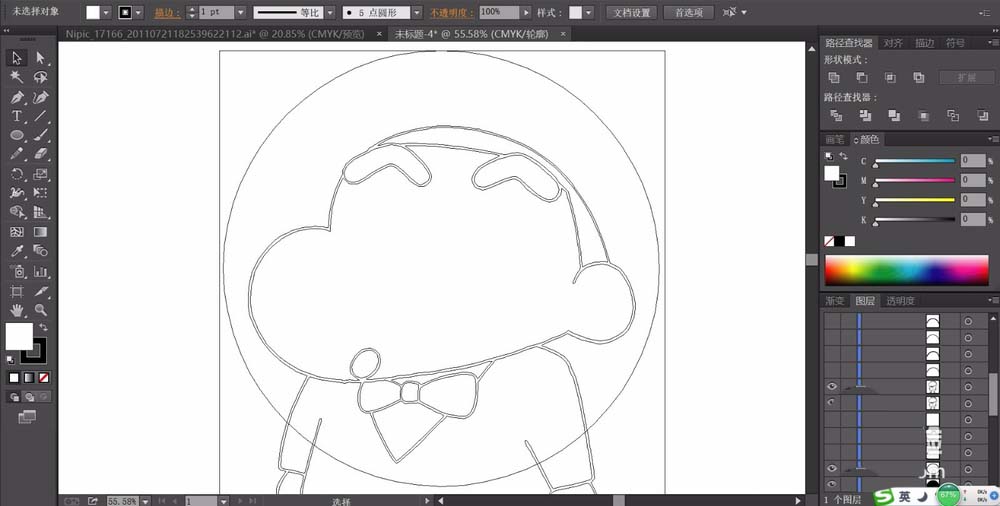1000x506 pixels.
Task: Set paint mode to Gradient in toolbox
Action: coord(29,378)
